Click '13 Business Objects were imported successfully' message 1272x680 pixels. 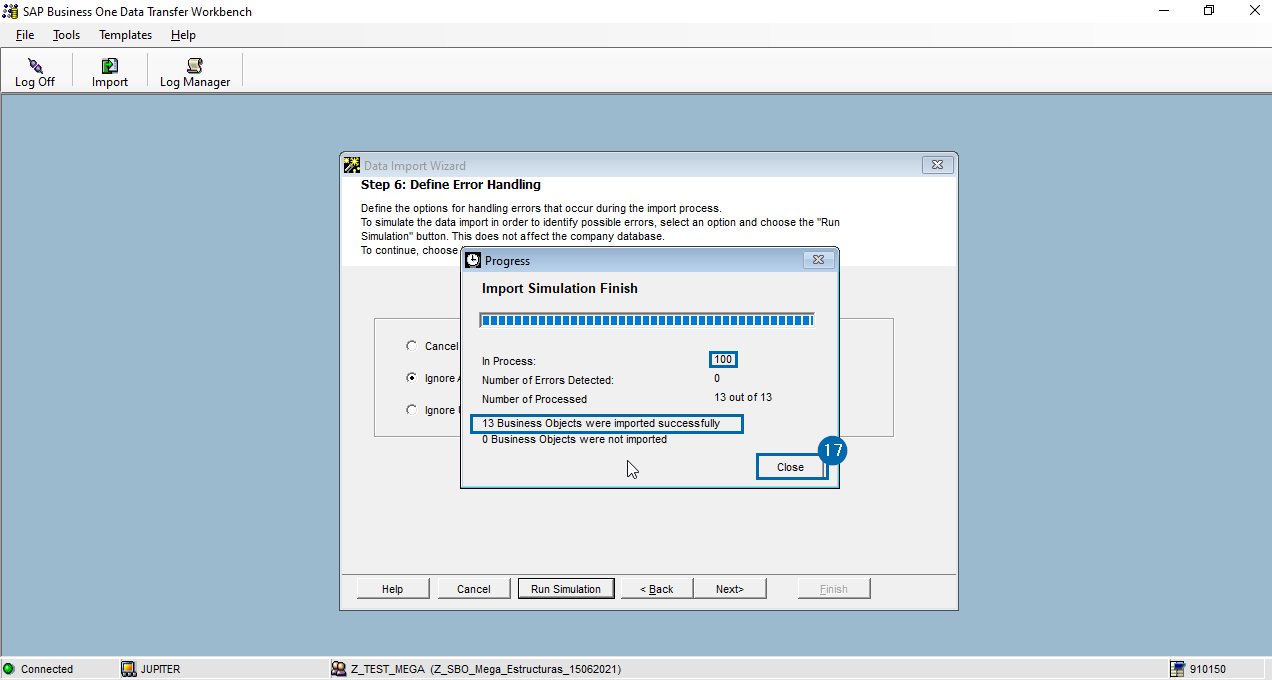point(601,423)
